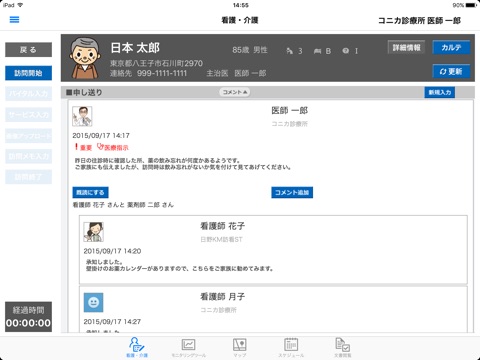Viewport: 480px width, 360px height.
Task: Tap the 戻る back button
Action: [28, 50]
